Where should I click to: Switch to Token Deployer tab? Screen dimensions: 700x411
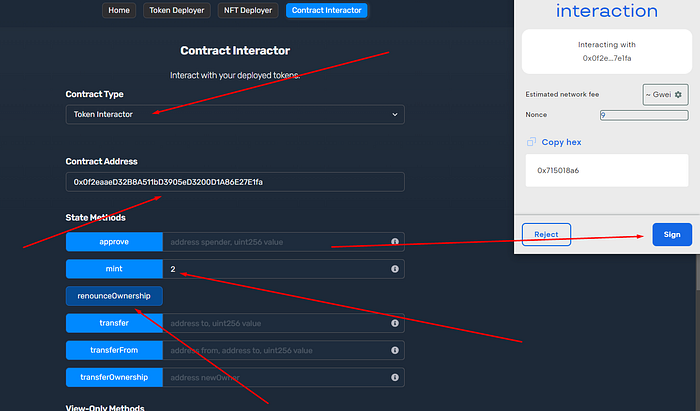point(177,10)
